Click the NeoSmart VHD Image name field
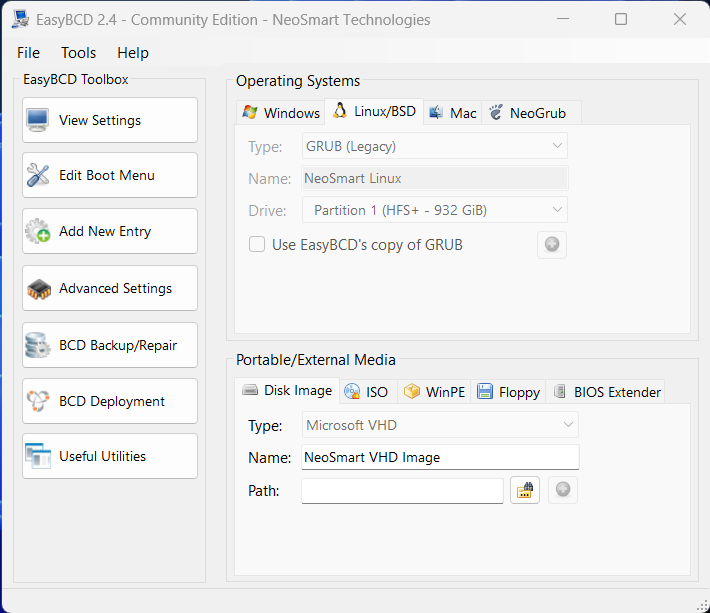Image resolution: width=710 pixels, height=613 pixels. (x=440, y=457)
